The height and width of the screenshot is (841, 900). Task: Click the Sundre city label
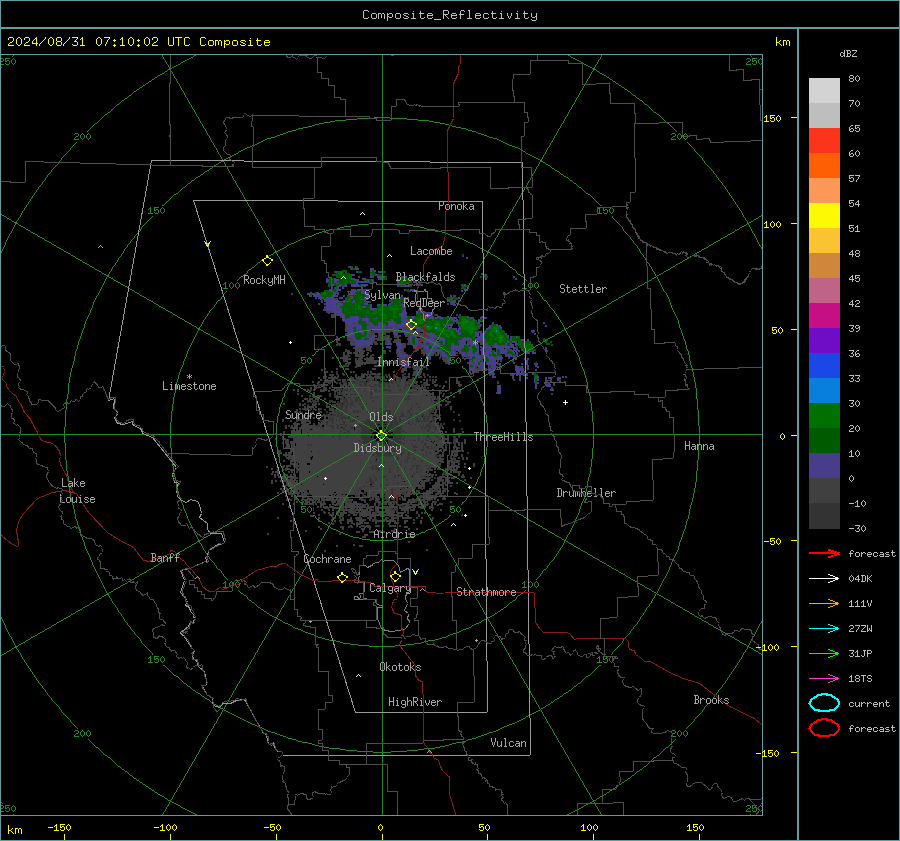point(303,415)
